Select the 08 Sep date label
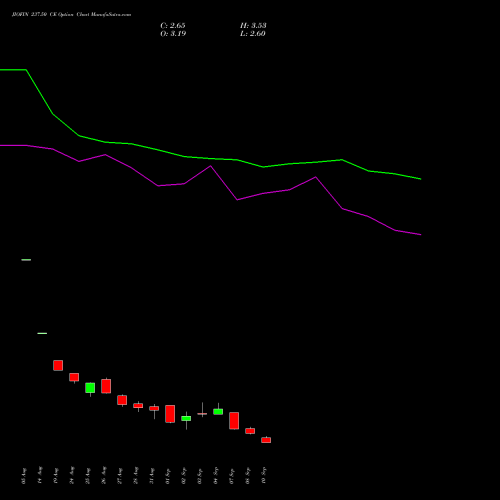 248,476
